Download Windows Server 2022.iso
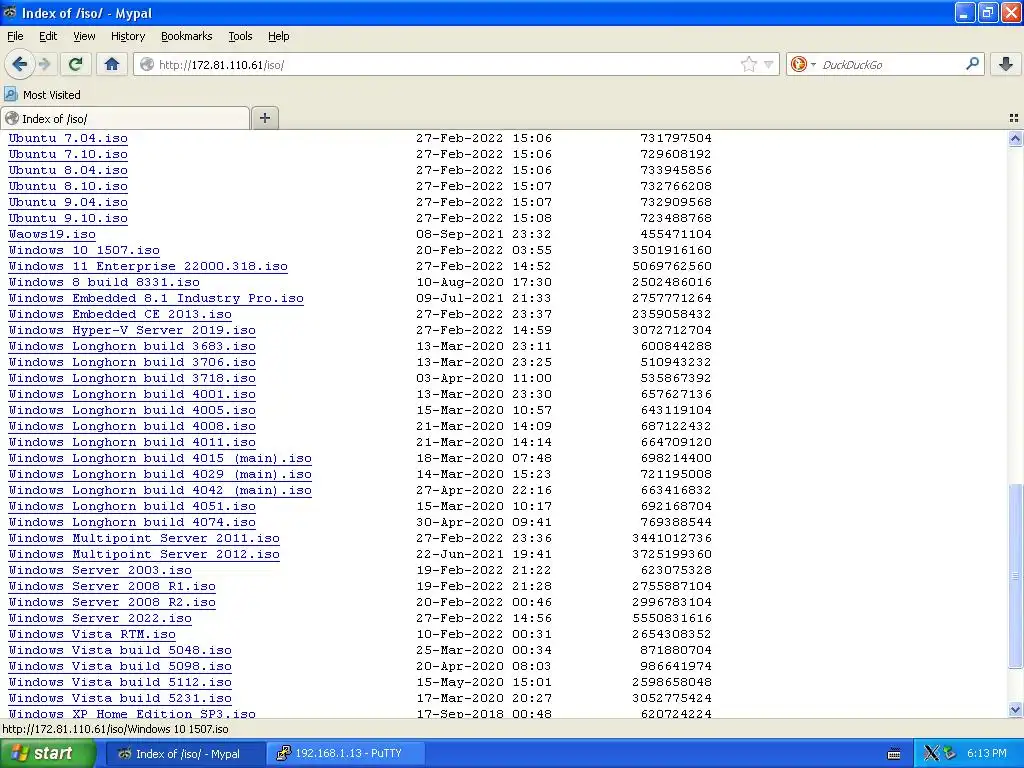The image size is (1024, 768). click(100, 618)
